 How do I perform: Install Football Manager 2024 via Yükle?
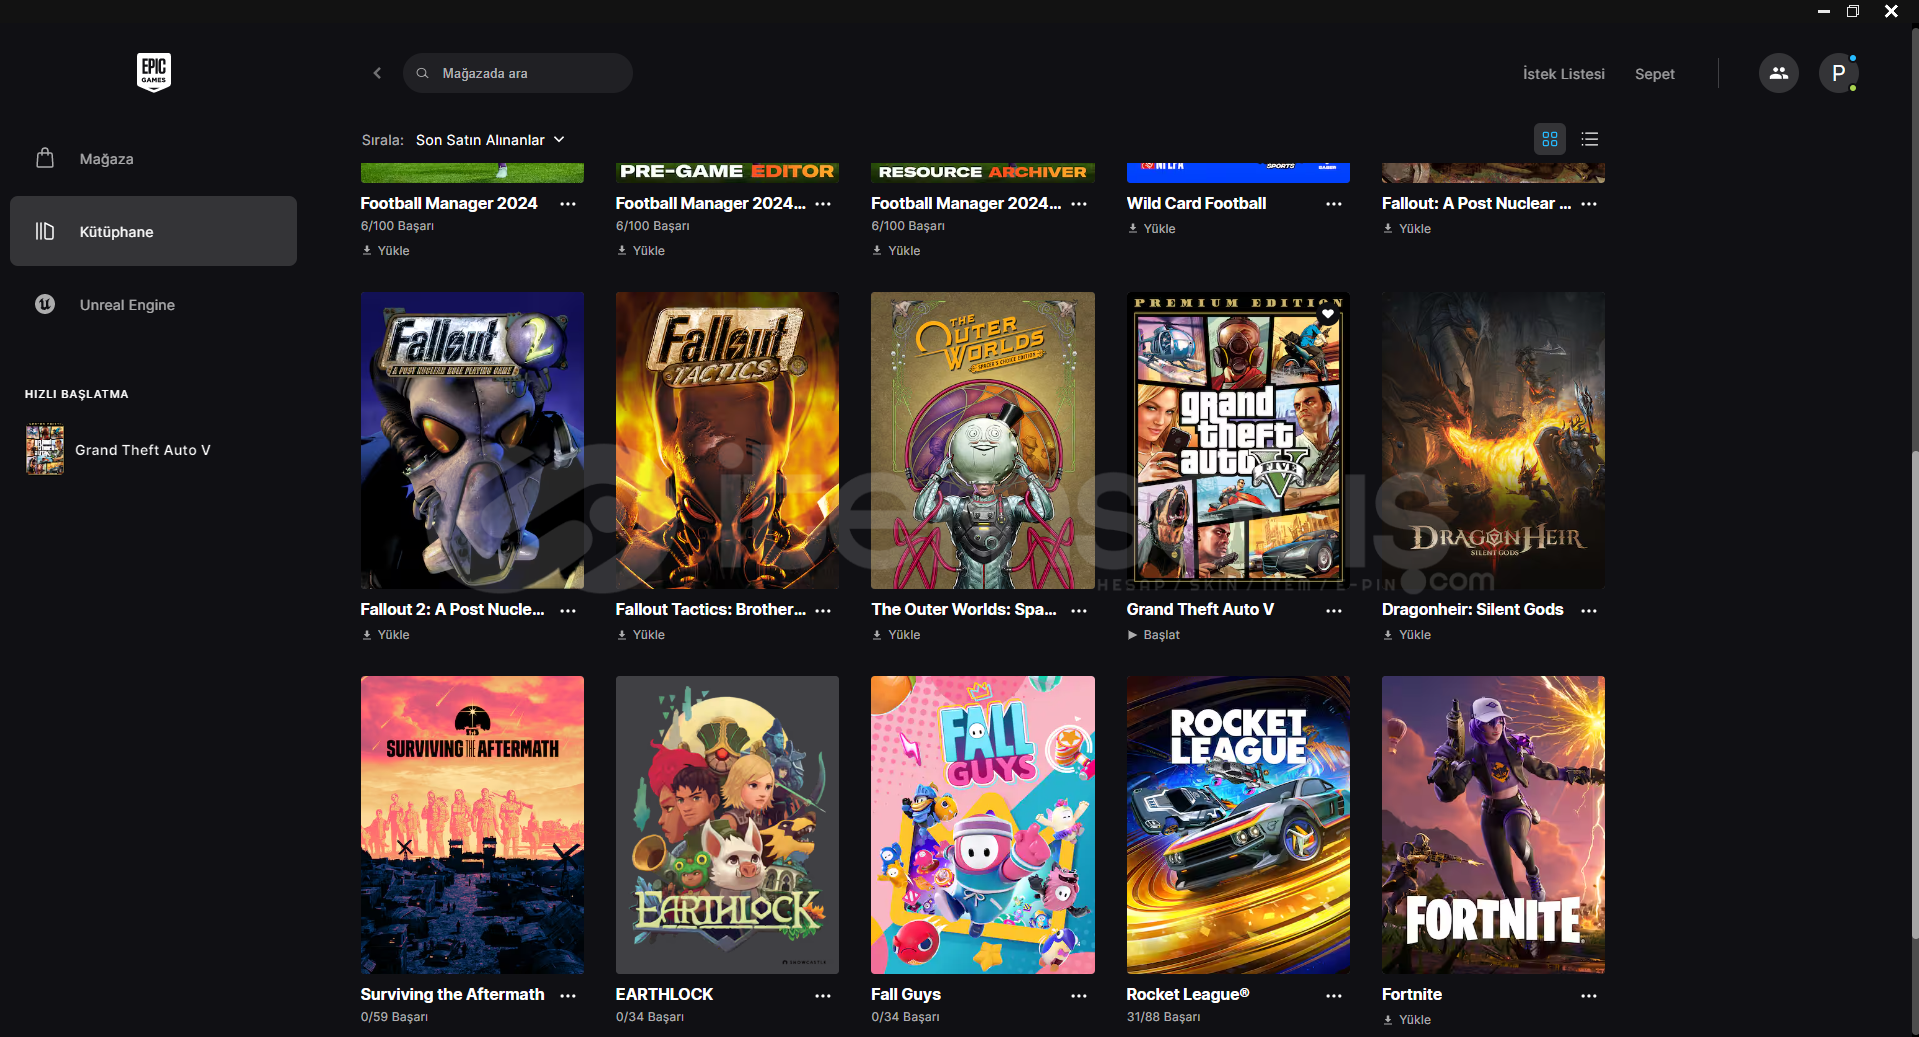click(386, 251)
